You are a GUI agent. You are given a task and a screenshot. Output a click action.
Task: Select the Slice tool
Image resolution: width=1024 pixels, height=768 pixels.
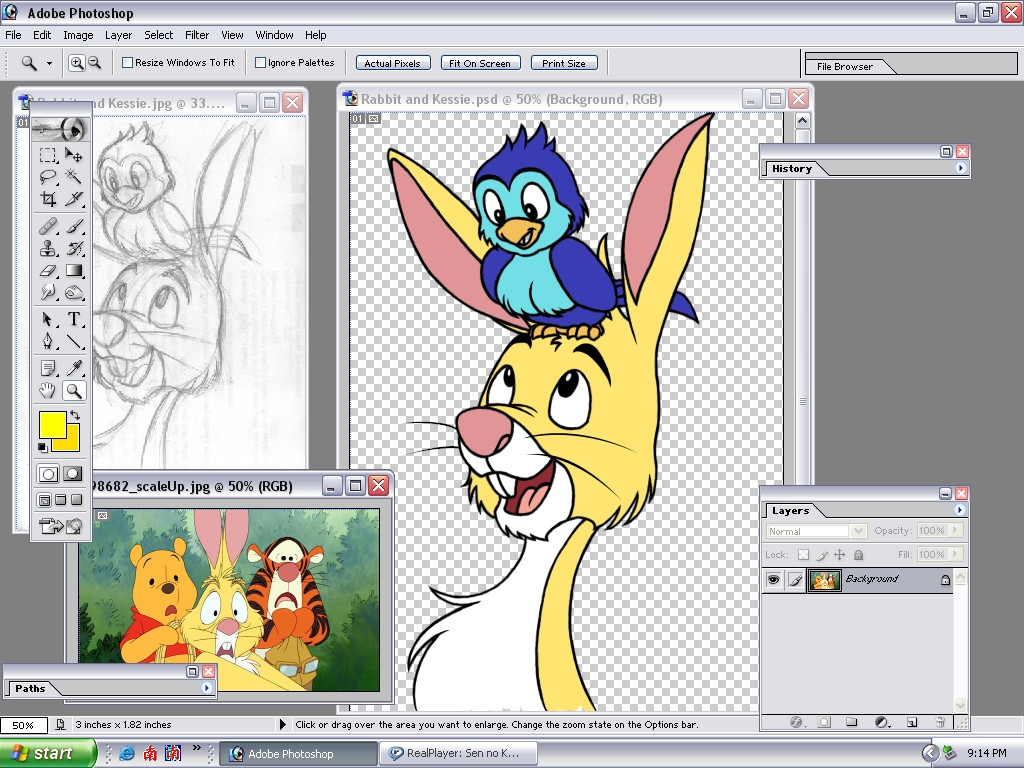74,198
